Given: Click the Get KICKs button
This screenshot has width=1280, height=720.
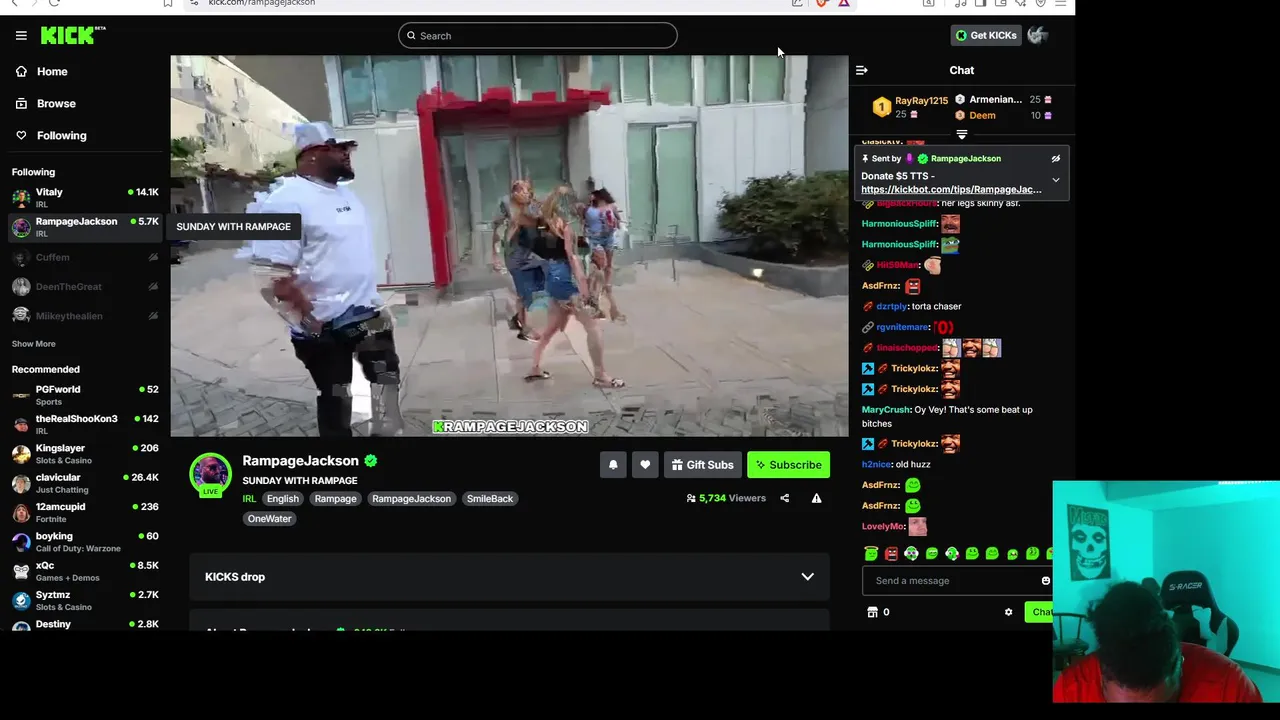Looking at the screenshot, I should click(x=986, y=35).
